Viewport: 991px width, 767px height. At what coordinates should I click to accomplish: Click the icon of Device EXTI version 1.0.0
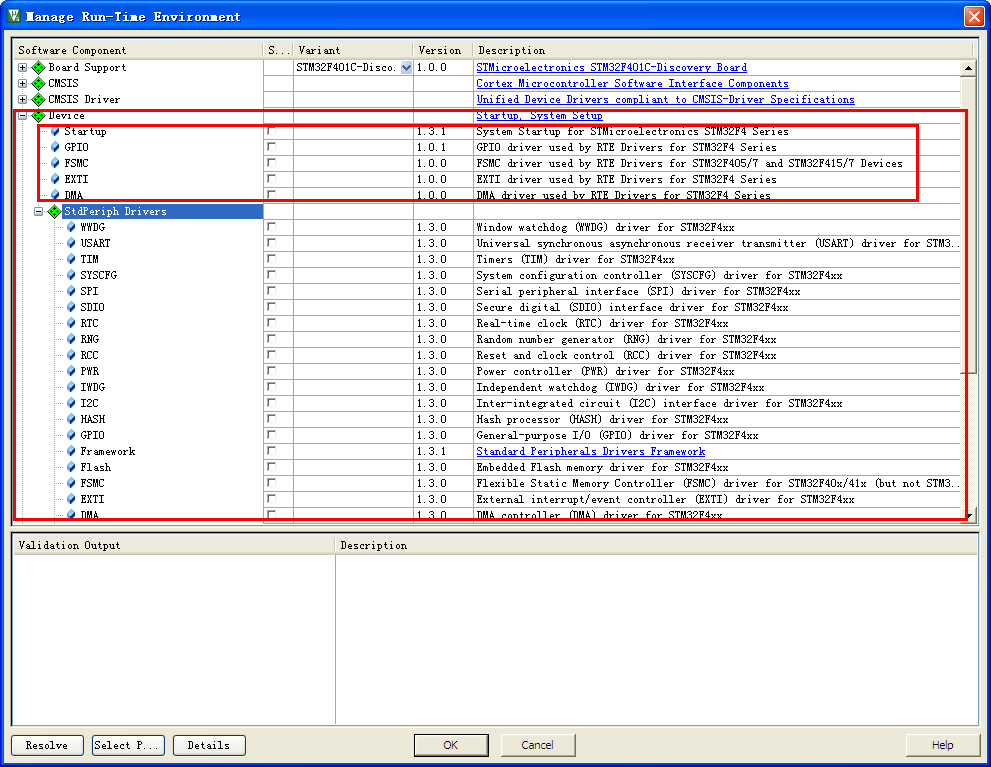click(55, 179)
